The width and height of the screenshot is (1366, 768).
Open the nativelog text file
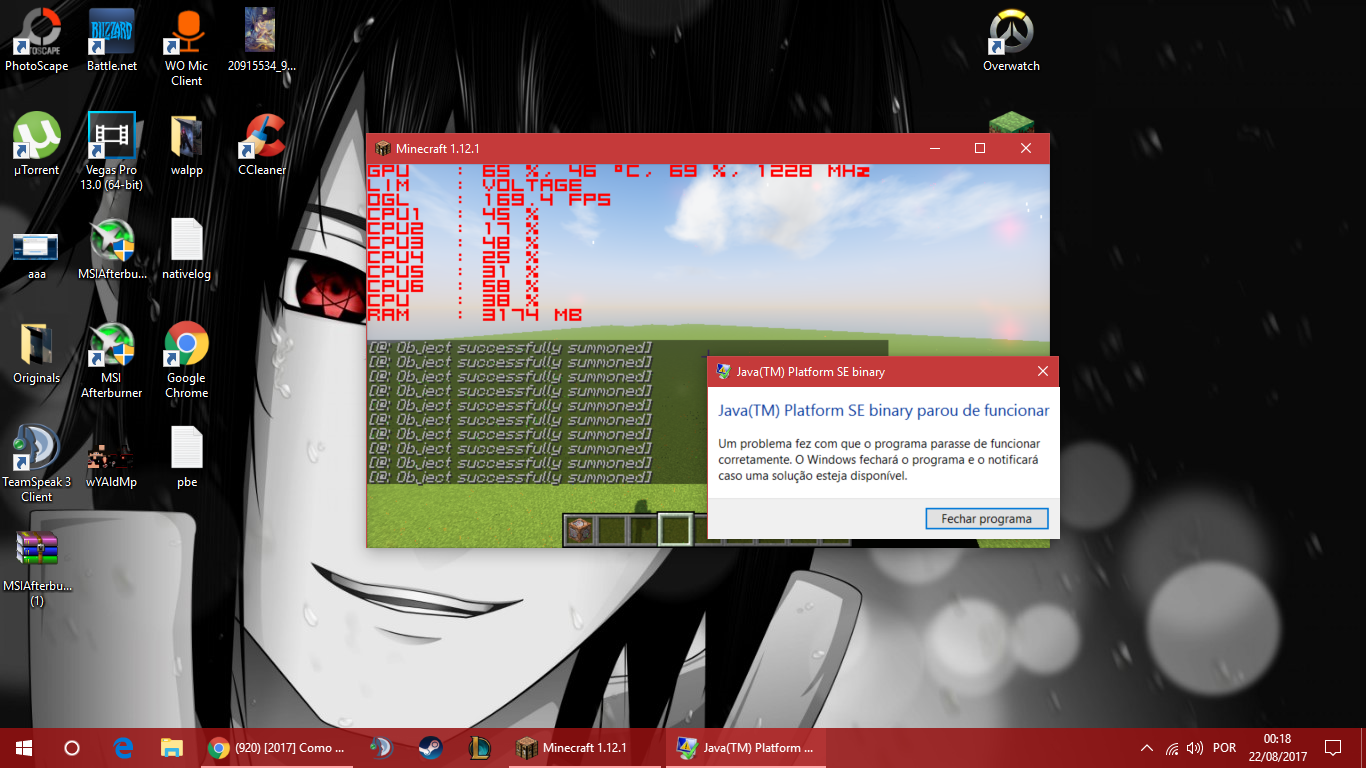187,248
